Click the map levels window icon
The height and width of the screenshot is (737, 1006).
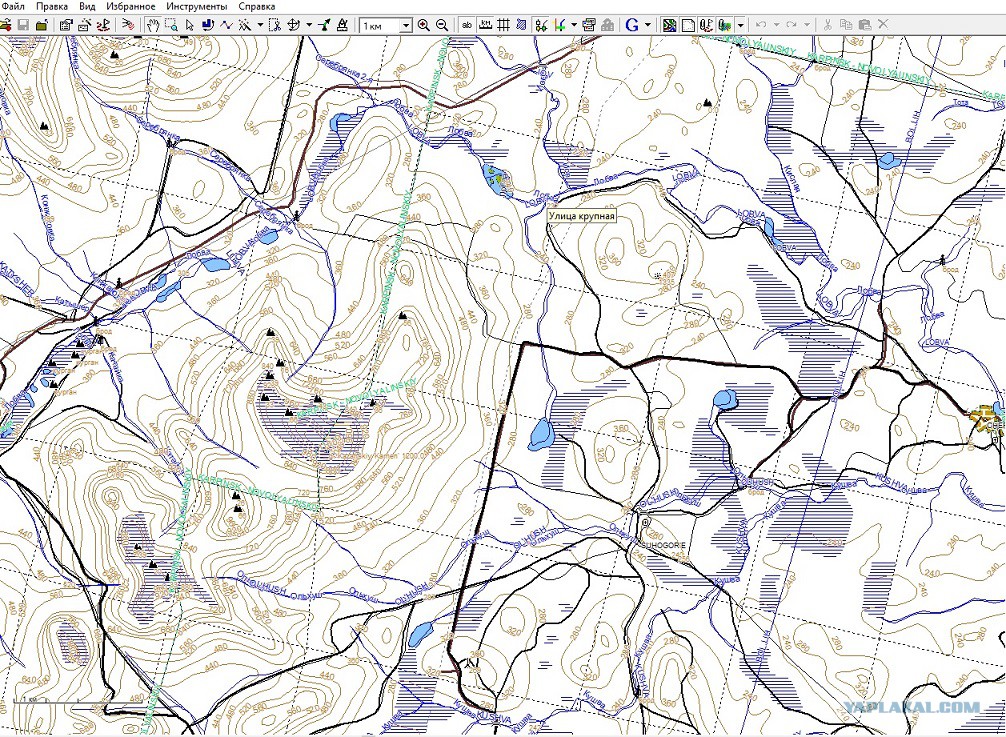tap(589, 25)
